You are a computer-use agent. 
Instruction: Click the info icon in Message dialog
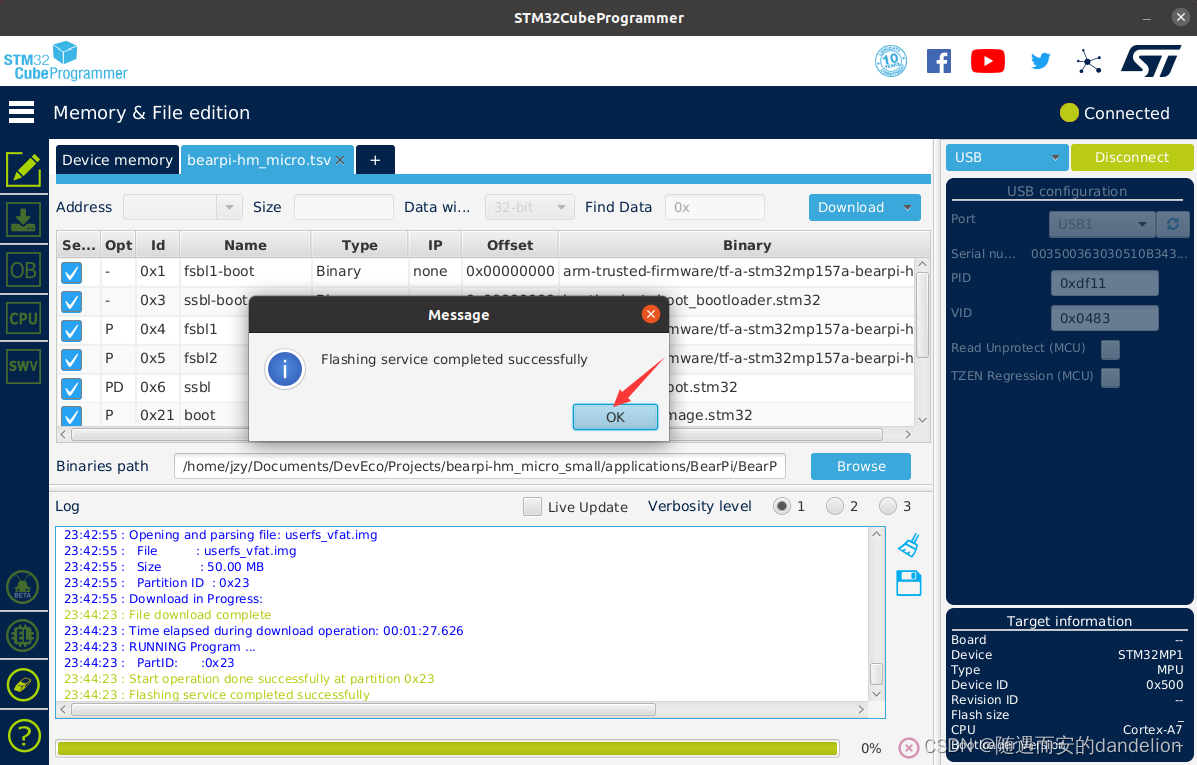pos(285,370)
